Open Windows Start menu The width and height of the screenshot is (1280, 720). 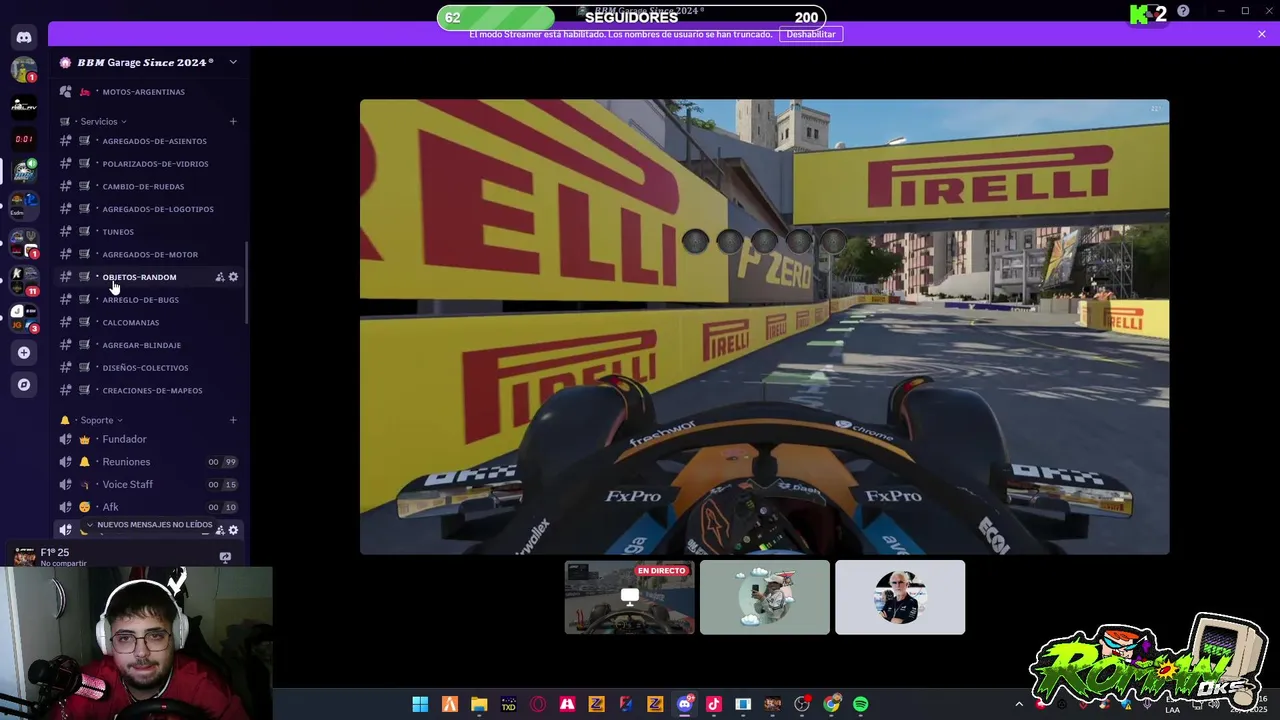[x=420, y=704]
